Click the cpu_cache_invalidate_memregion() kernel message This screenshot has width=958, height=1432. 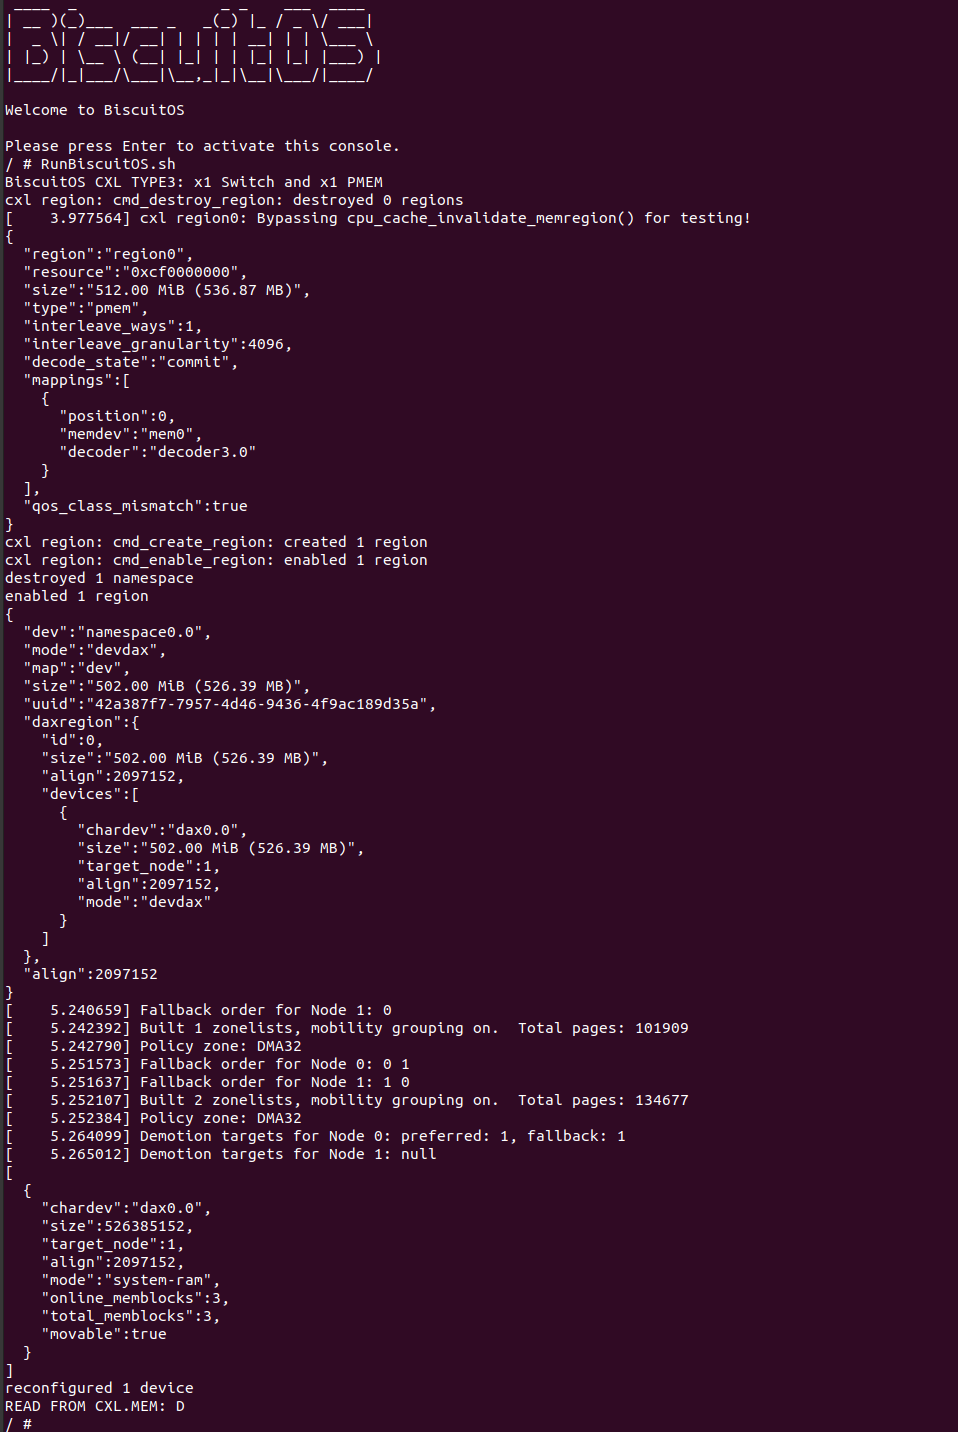coord(490,218)
